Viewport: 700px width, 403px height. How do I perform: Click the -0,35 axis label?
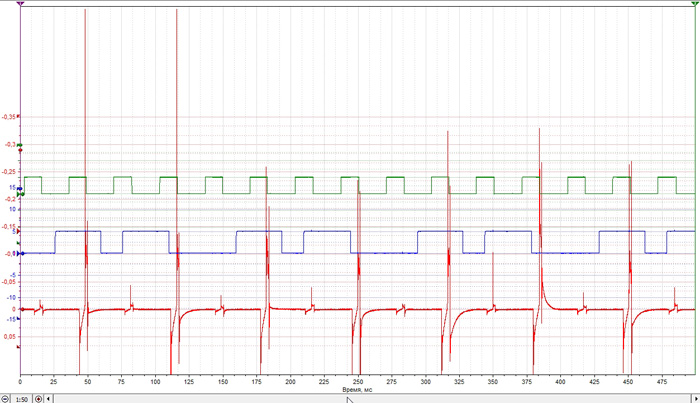(x=9, y=117)
